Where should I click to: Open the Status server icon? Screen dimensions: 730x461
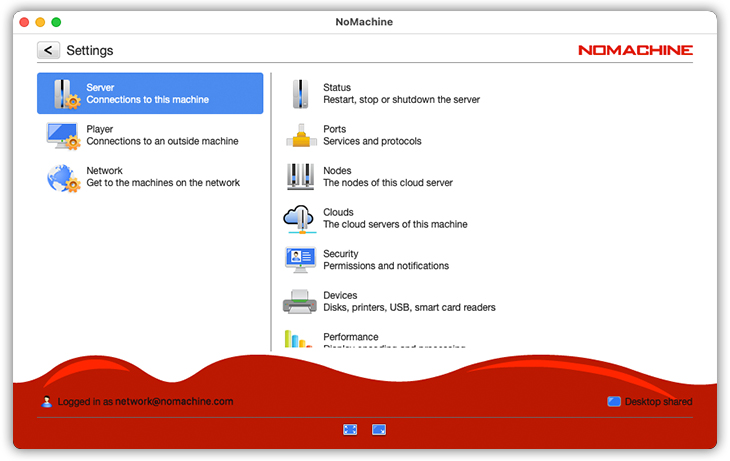point(300,94)
